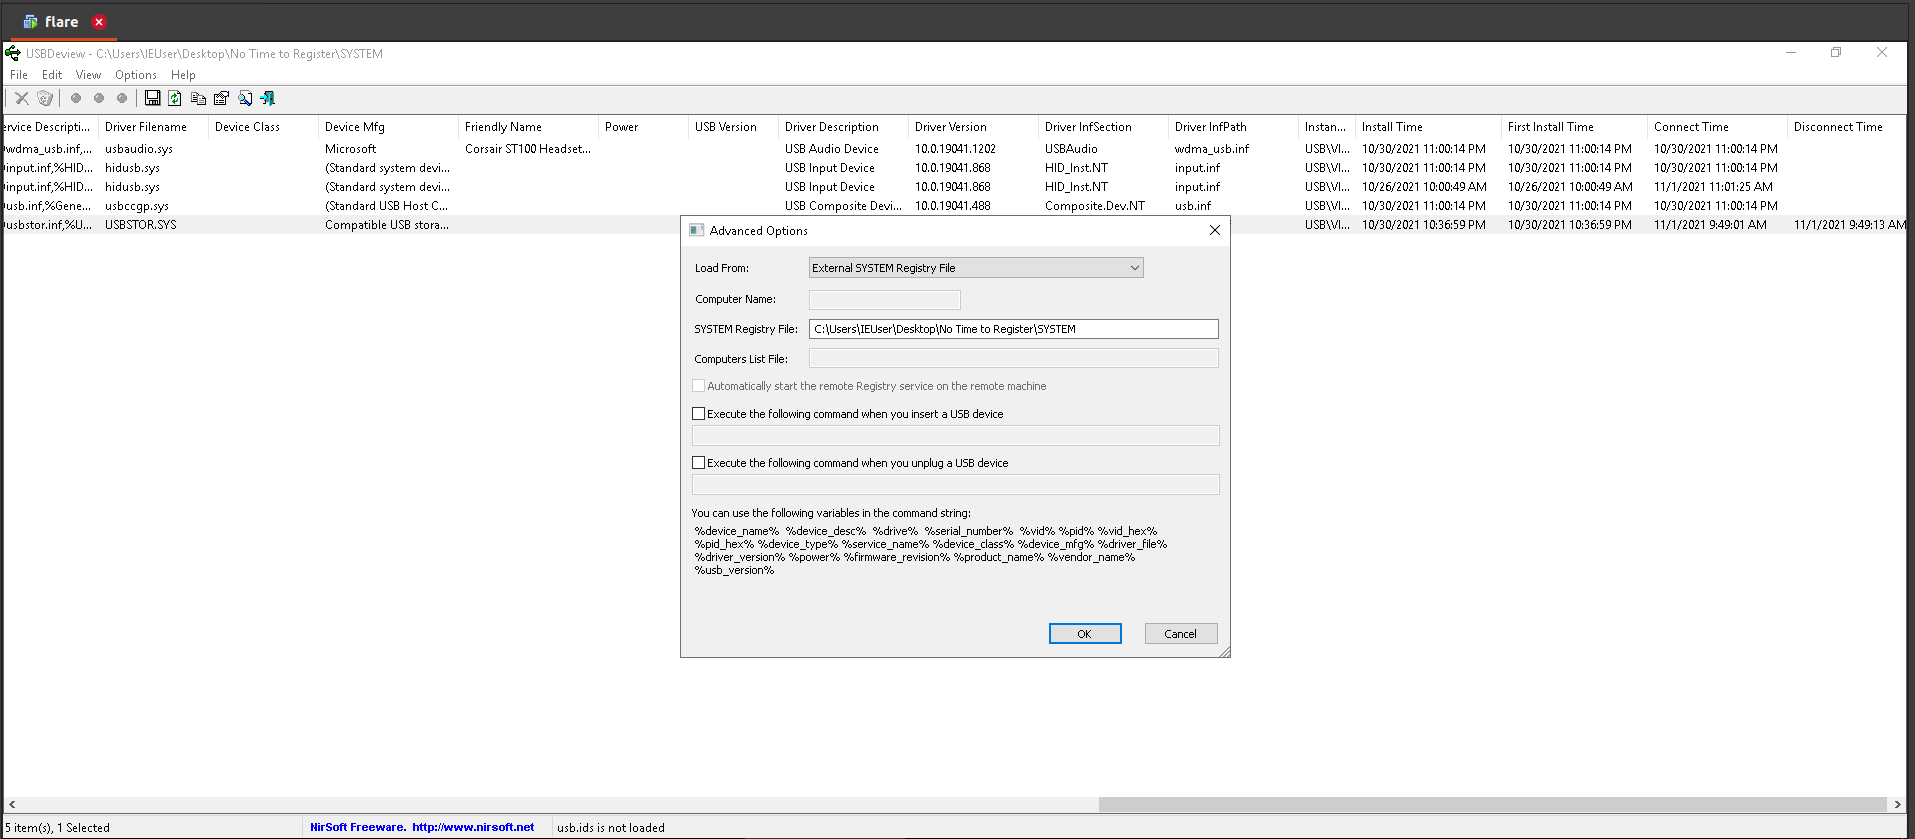Screen dimensions: 1915x839
Task: Click the Copy Selected Items toolbar icon
Action: (x=198, y=98)
